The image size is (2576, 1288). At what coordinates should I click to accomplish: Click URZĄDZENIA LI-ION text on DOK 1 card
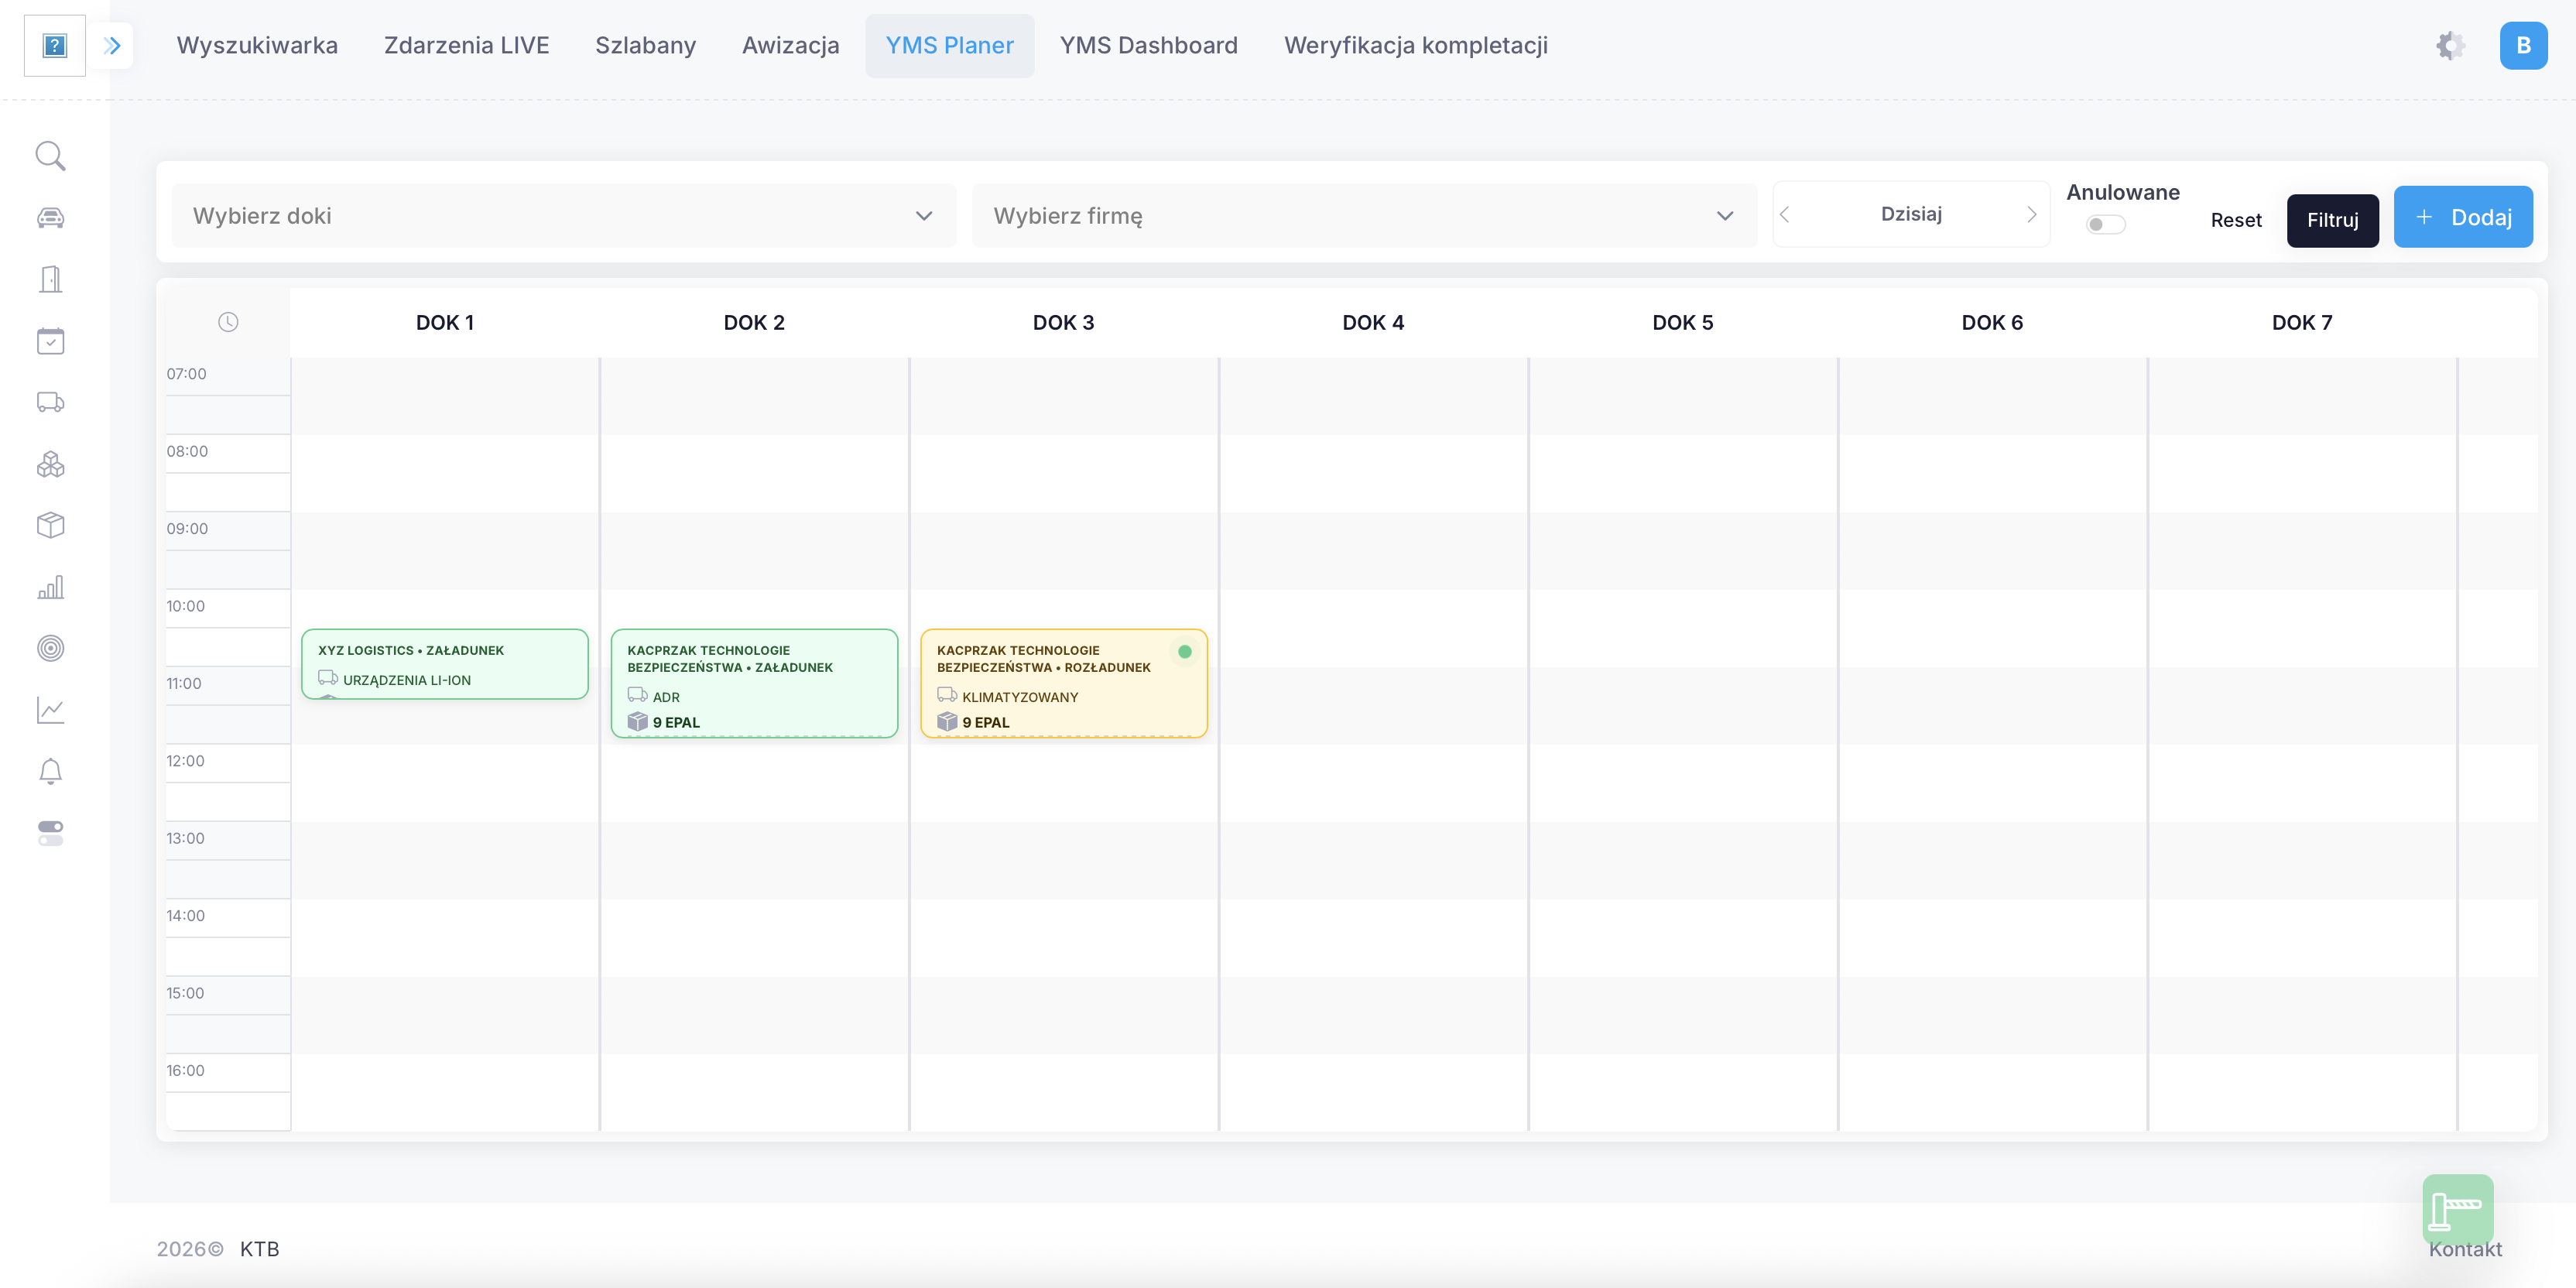(x=407, y=680)
